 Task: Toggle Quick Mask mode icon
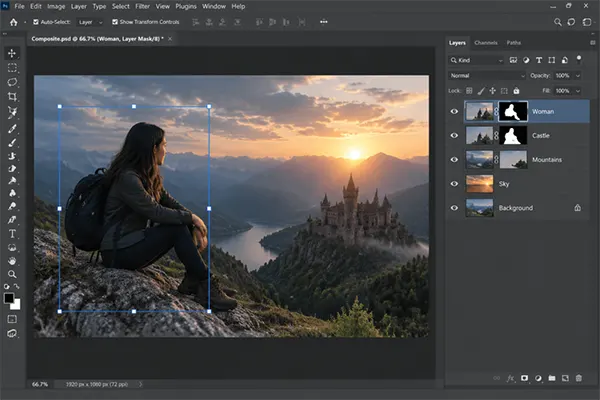click(x=12, y=319)
